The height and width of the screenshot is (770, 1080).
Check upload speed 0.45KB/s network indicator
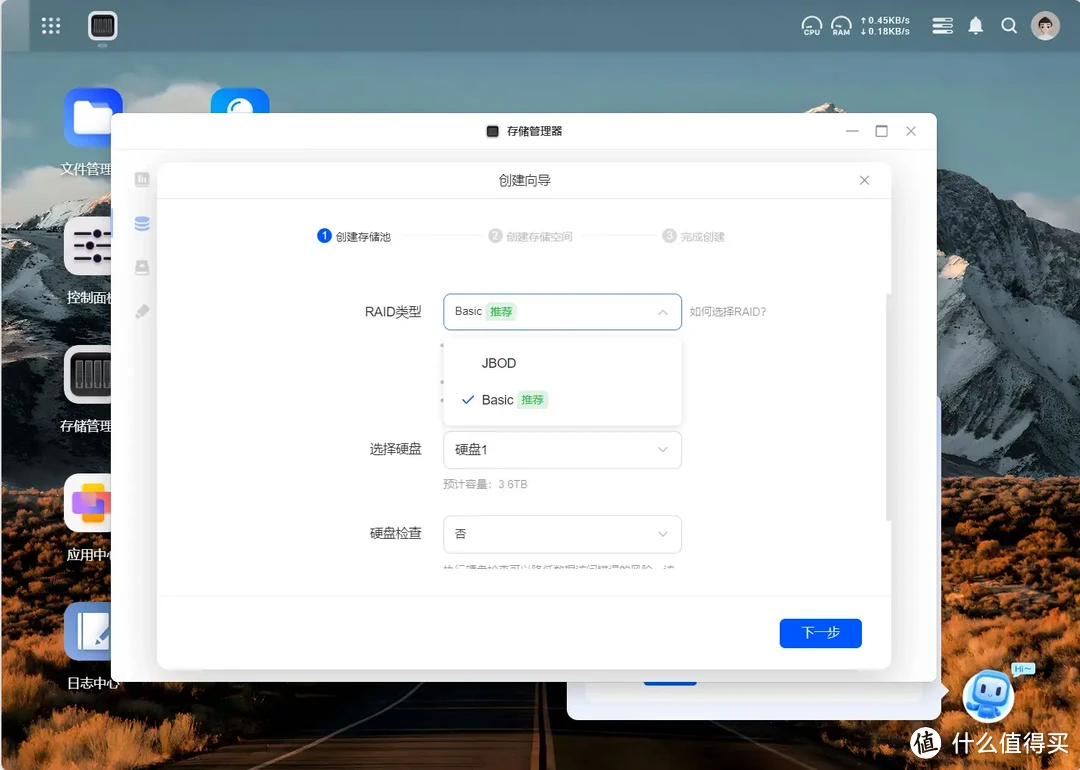884,20
